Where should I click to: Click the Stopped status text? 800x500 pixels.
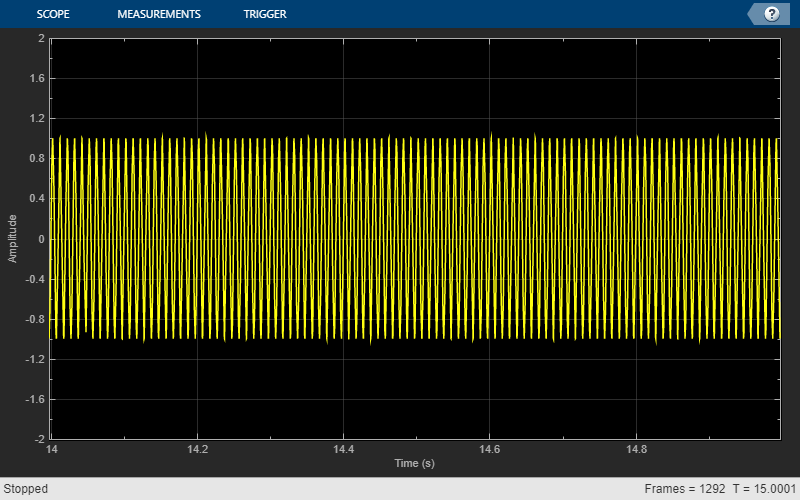coord(26,490)
